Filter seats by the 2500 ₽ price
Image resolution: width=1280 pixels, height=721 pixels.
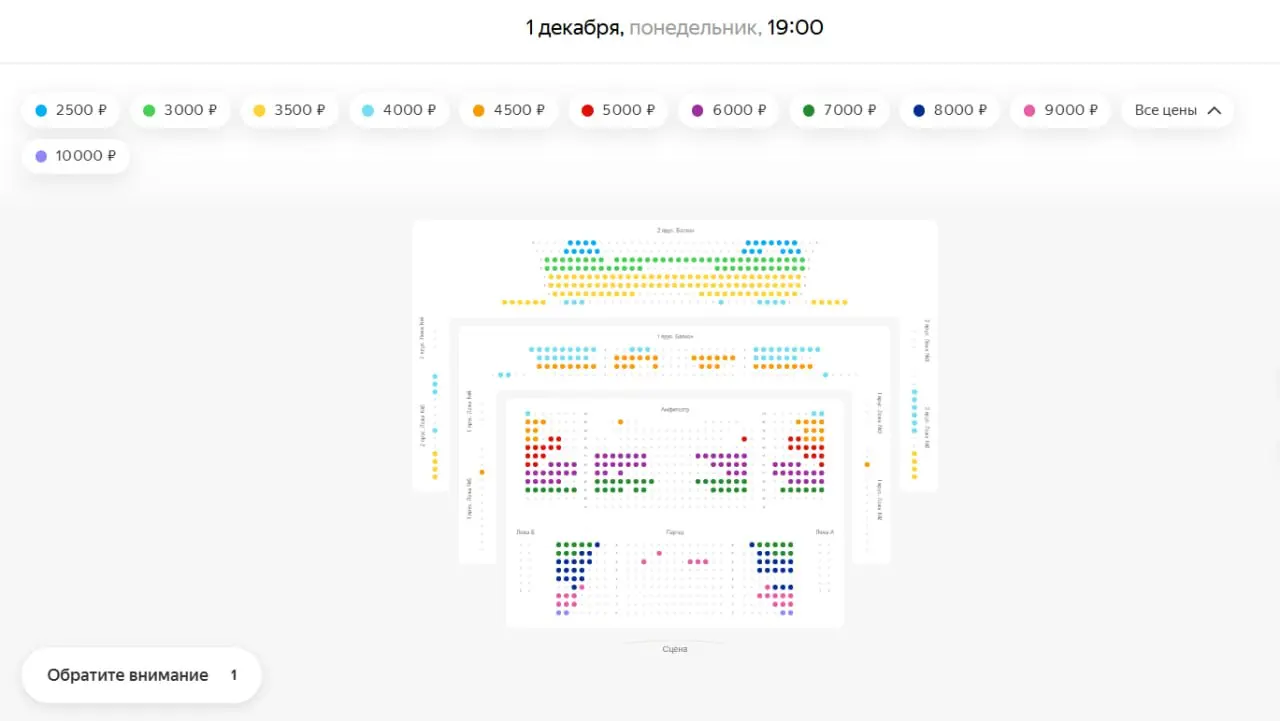pos(70,110)
